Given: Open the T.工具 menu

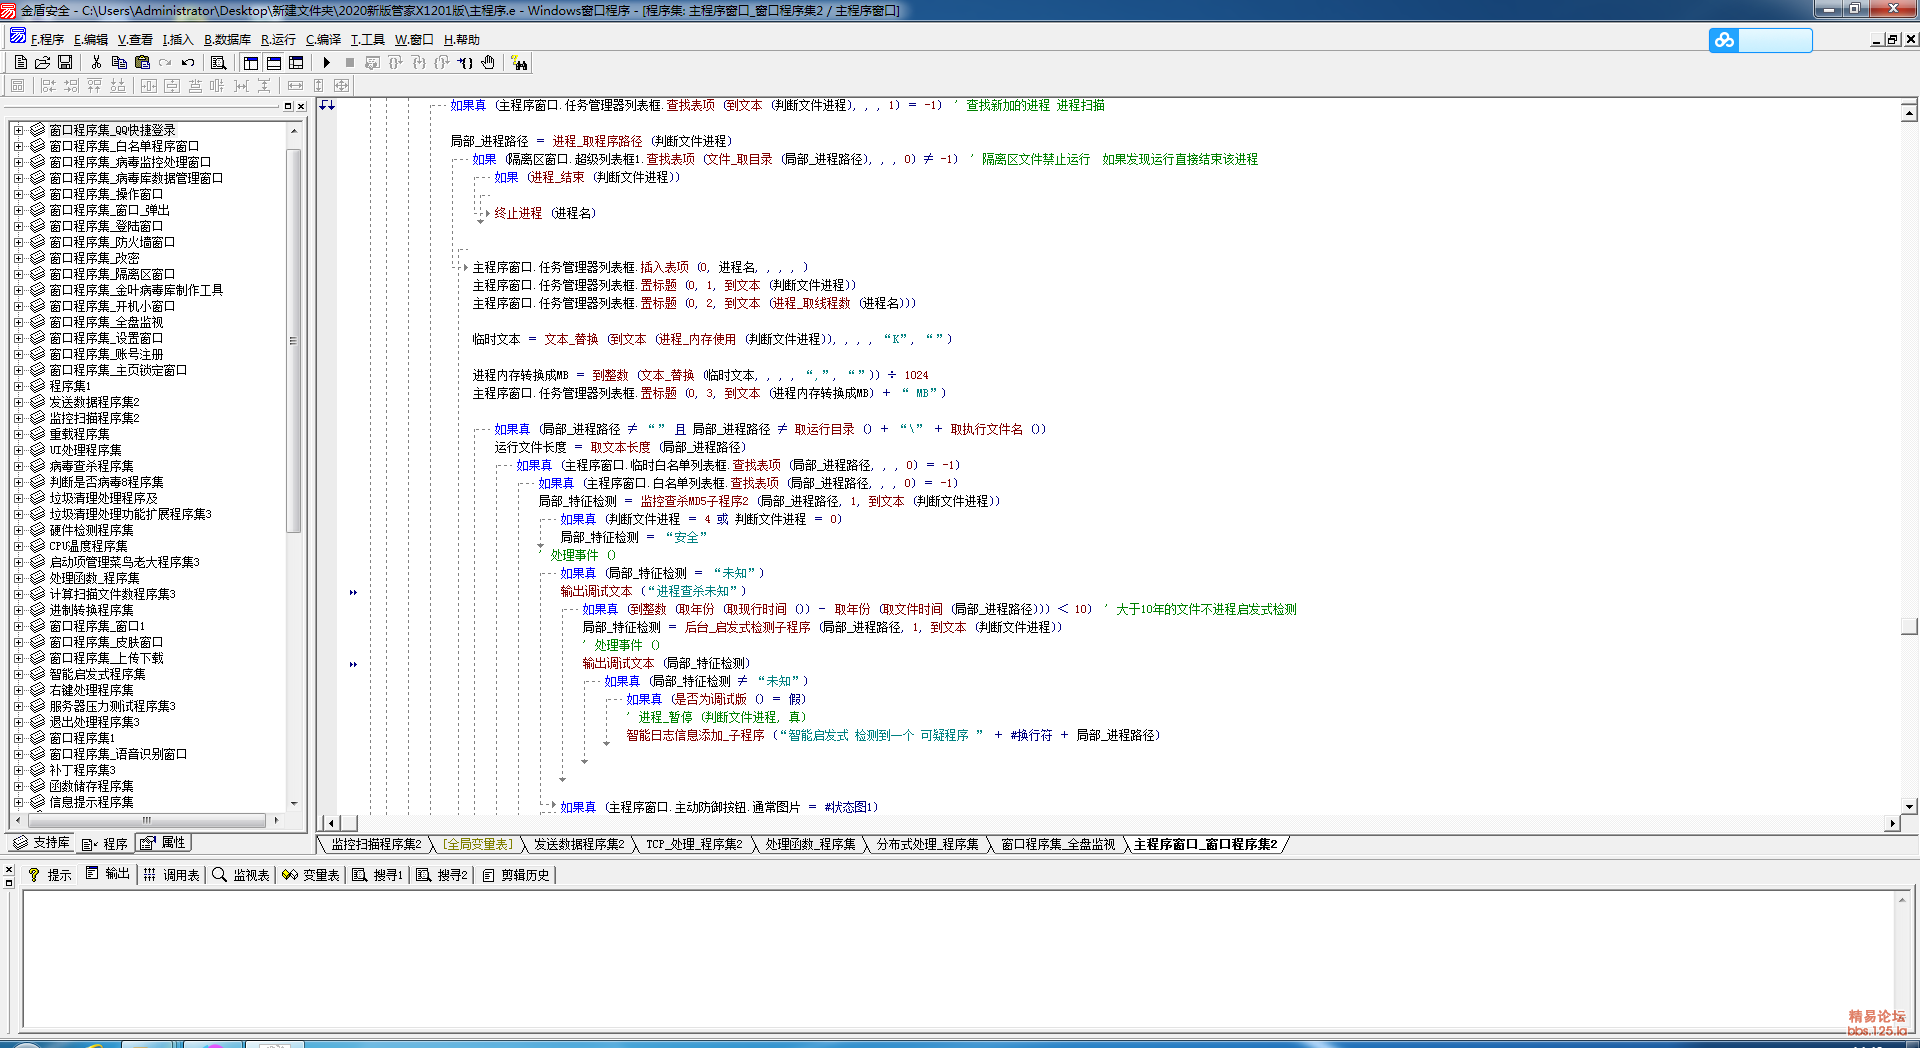Looking at the screenshot, I should tap(367, 40).
